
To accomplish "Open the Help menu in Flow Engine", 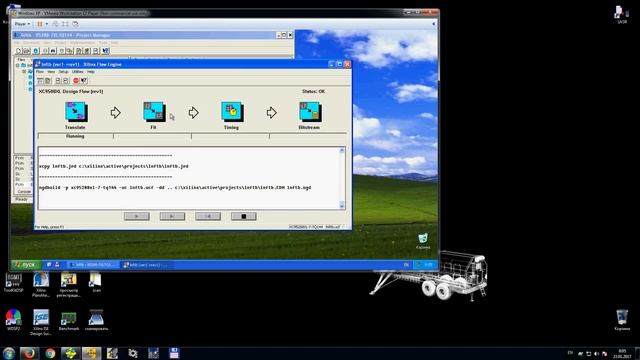I will coord(91,72).
